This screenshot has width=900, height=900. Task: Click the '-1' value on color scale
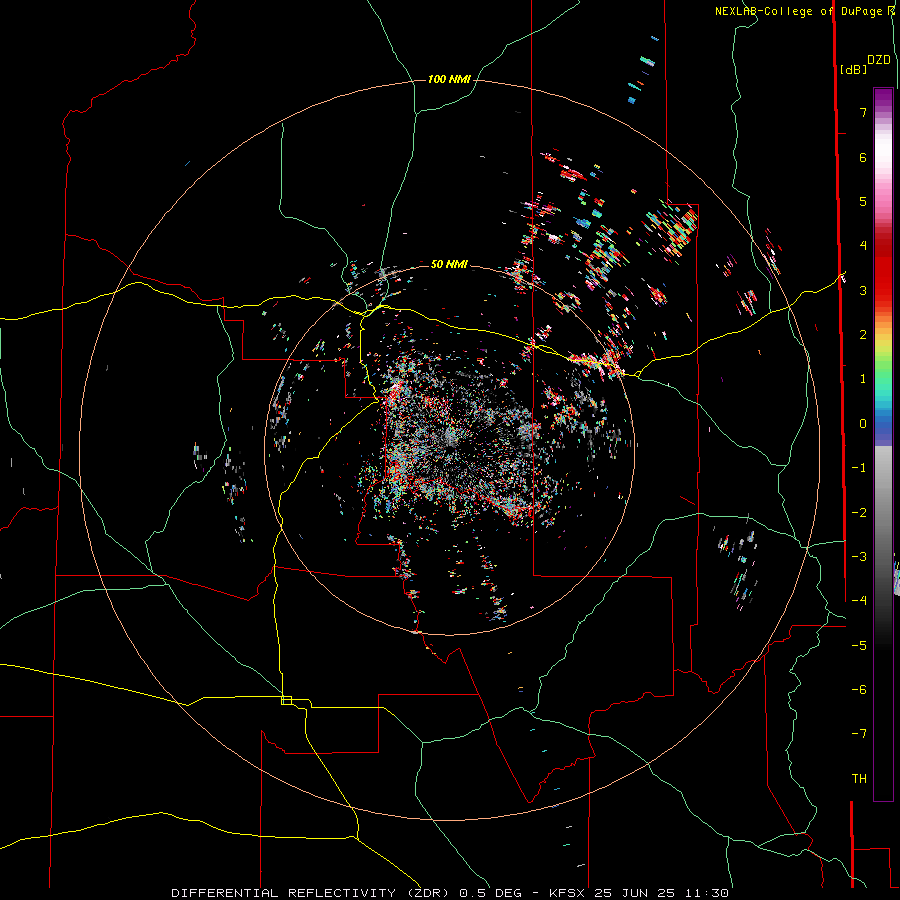pos(859,468)
